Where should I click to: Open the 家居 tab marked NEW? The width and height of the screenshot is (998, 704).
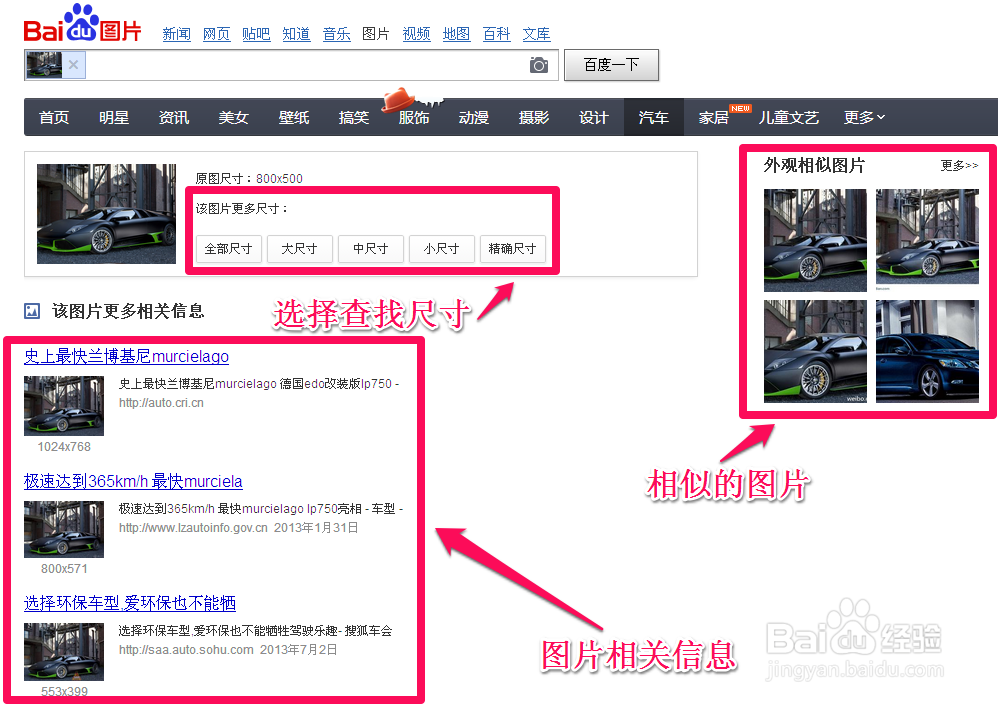click(x=714, y=118)
